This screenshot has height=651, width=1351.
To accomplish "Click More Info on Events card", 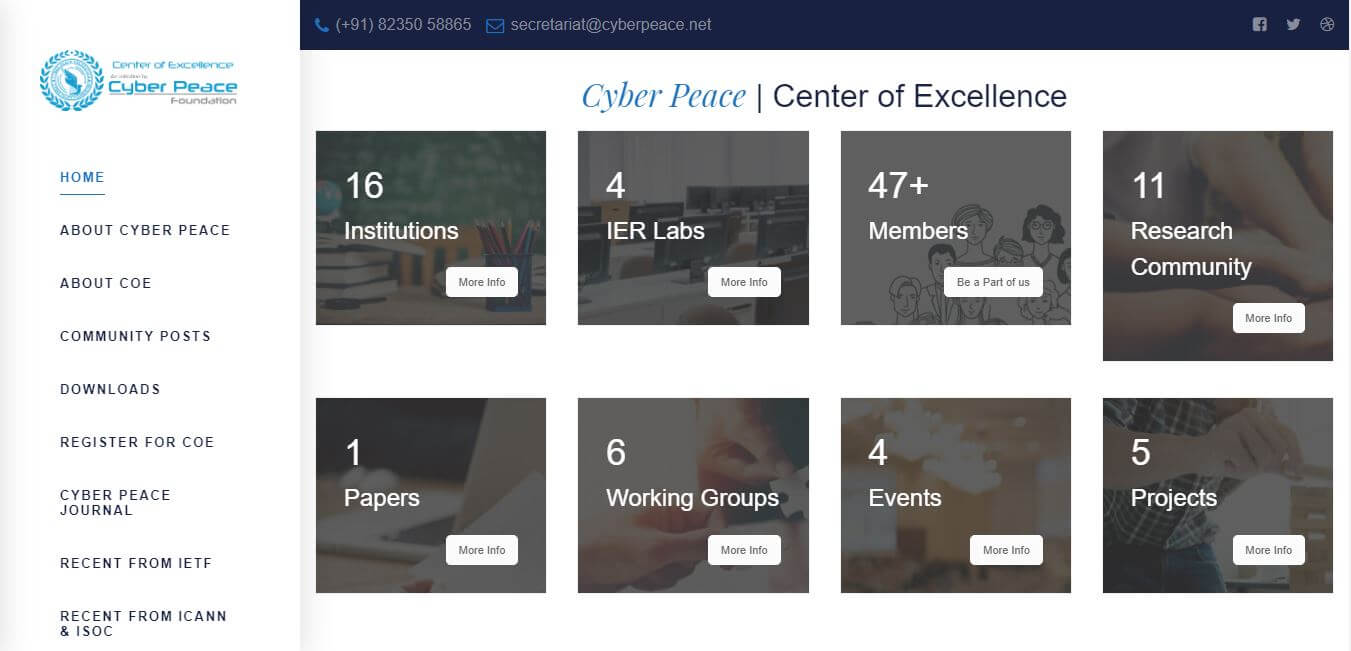I will point(1006,550).
